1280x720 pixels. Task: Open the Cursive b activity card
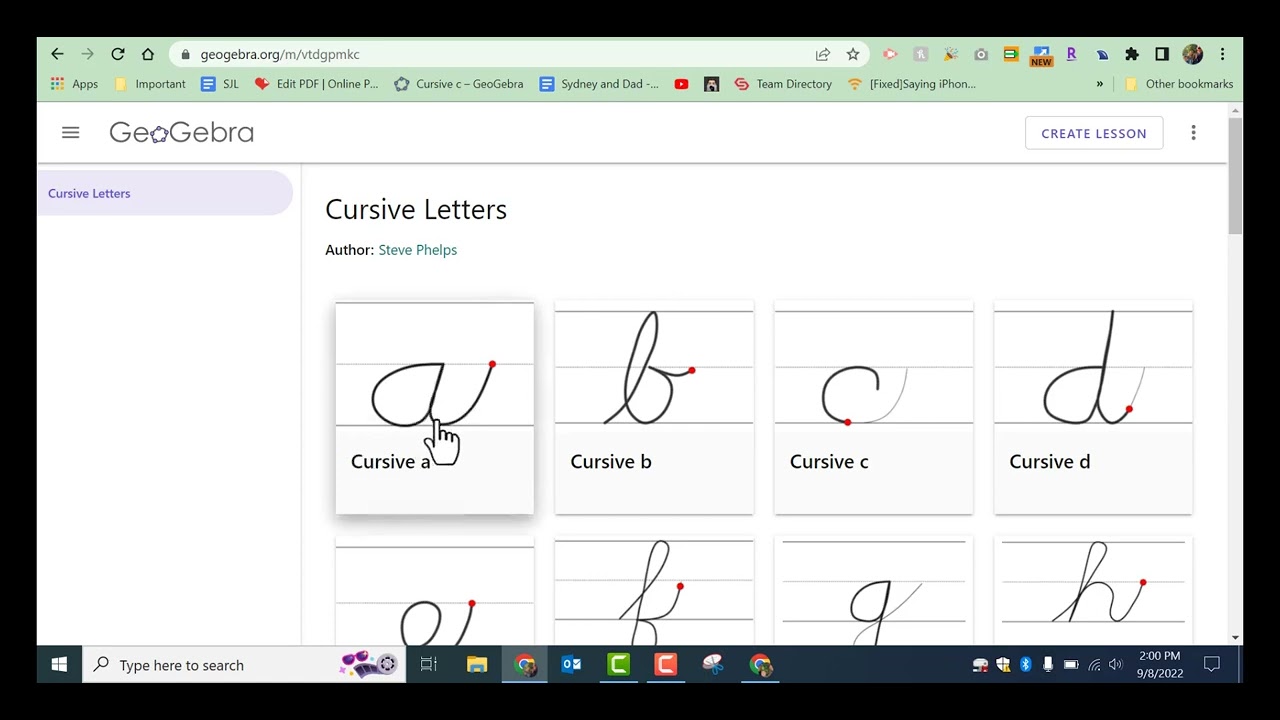[654, 407]
